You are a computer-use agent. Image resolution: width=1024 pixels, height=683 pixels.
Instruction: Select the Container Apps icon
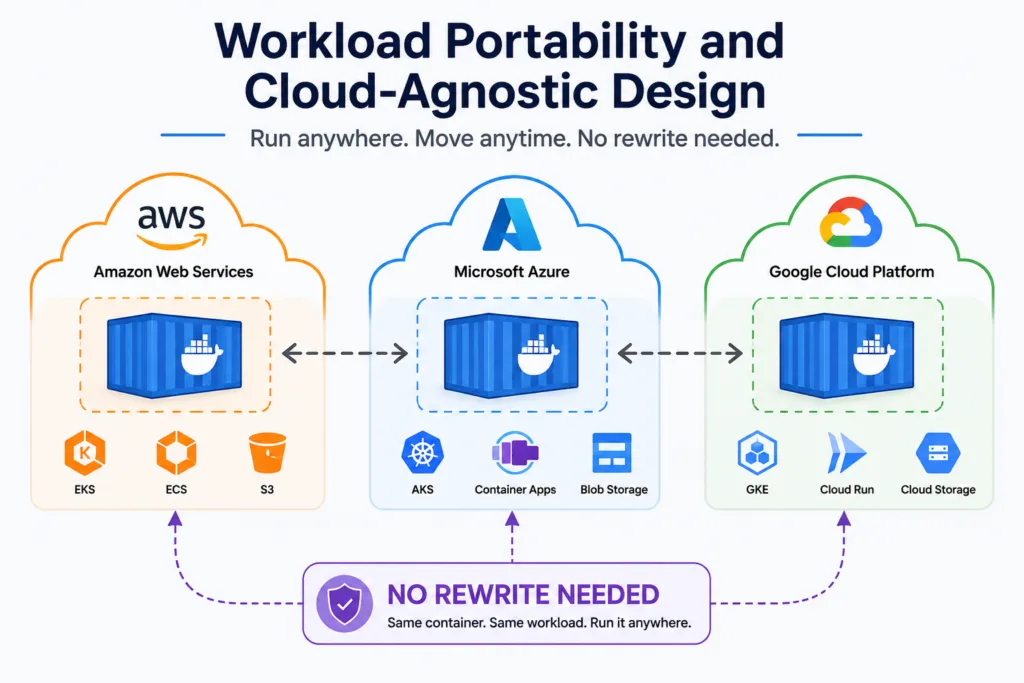click(515, 453)
